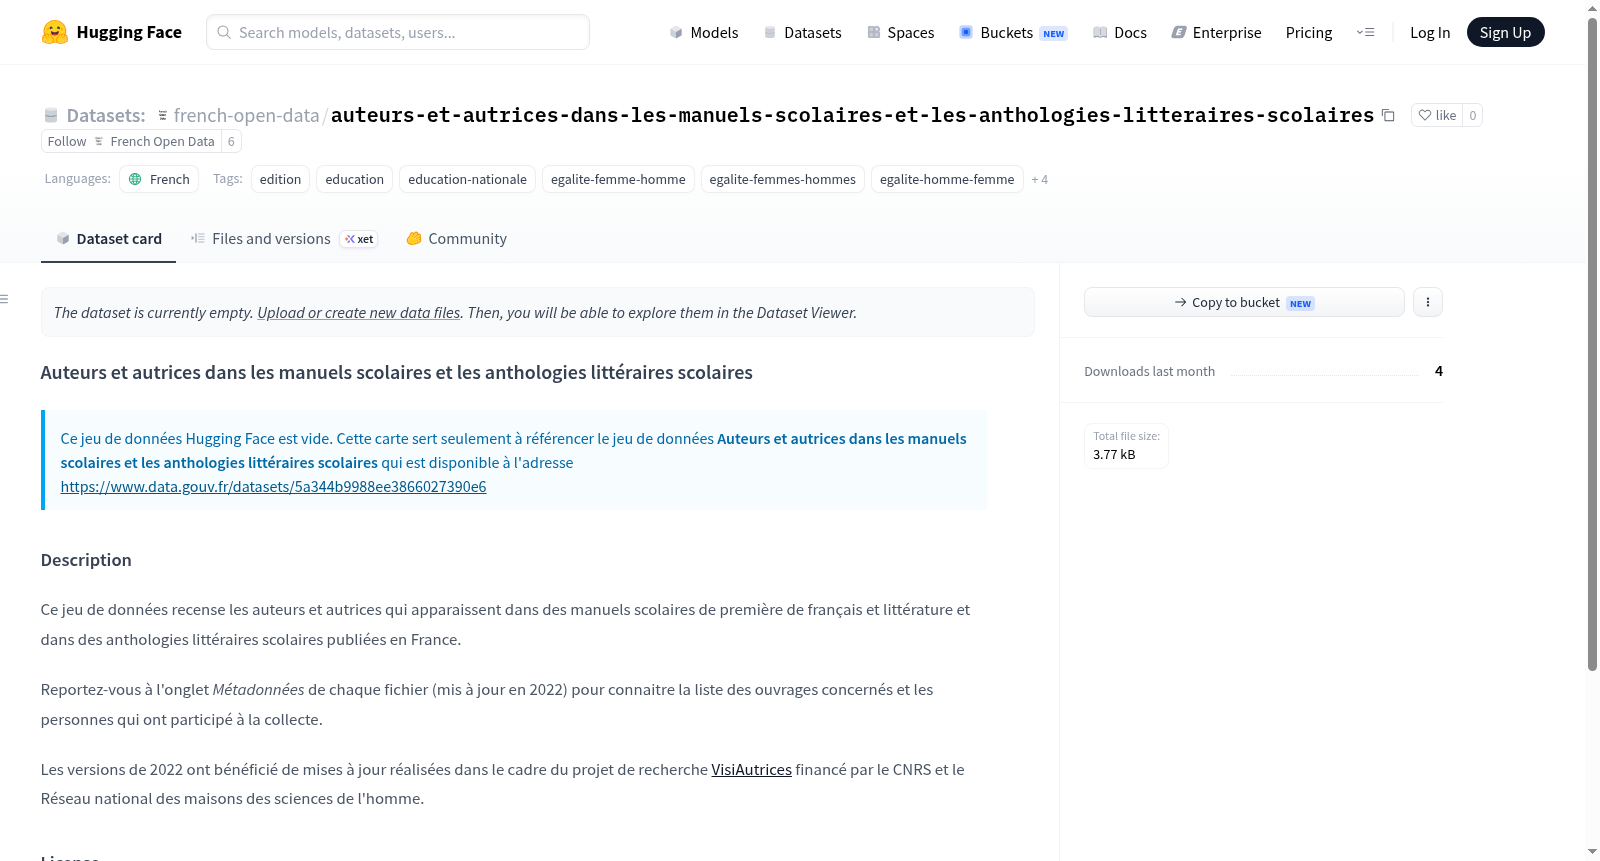Select the egalite-femmes-hommes tag

click(x=783, y=179)
